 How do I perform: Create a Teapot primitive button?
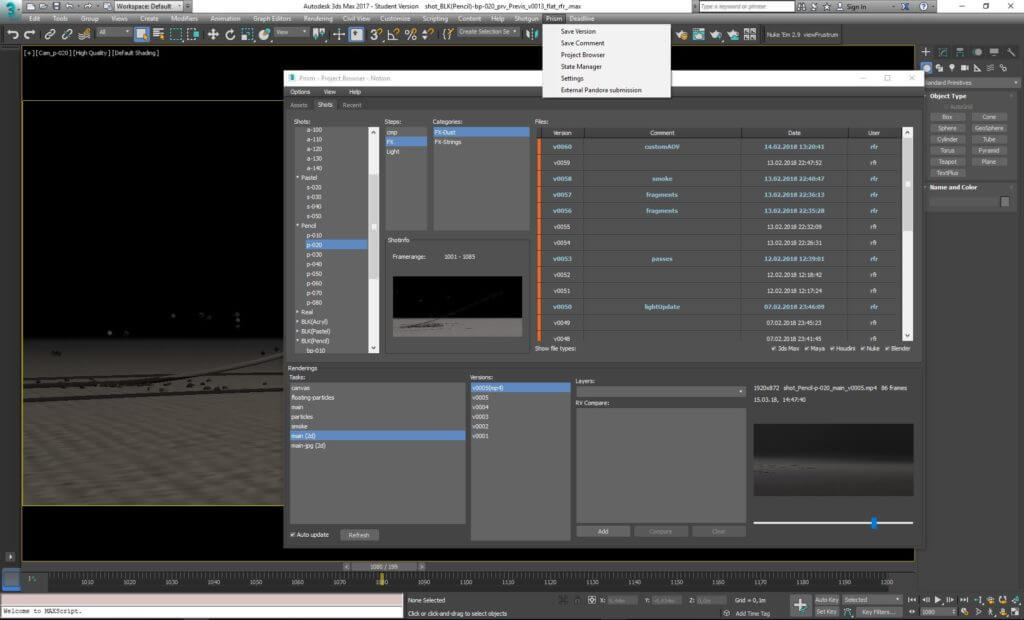tap(946, 161)
